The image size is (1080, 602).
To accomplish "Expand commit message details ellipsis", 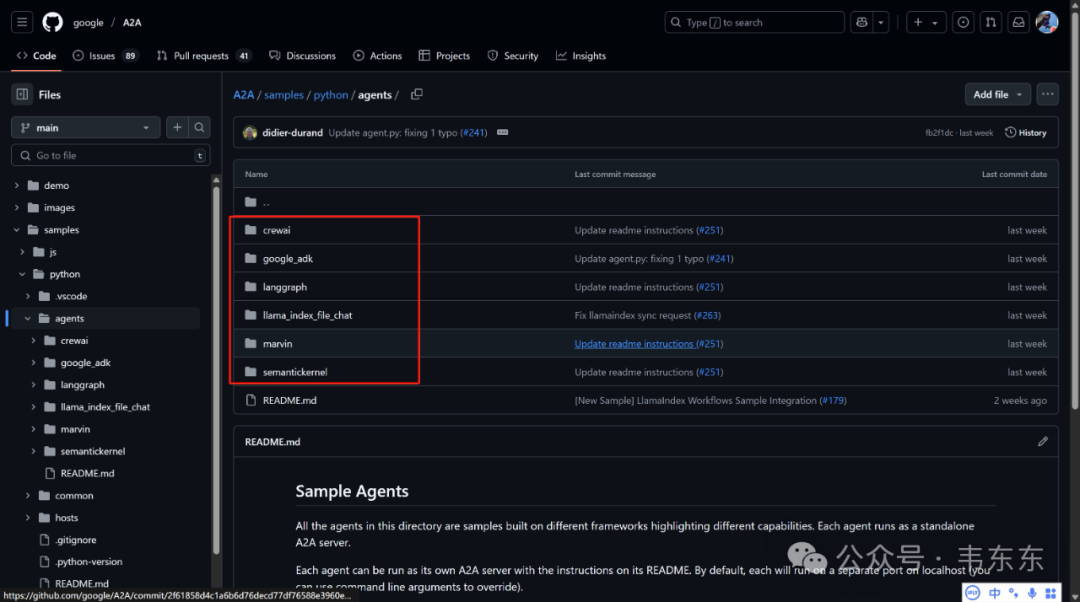I will pos(503,132).
